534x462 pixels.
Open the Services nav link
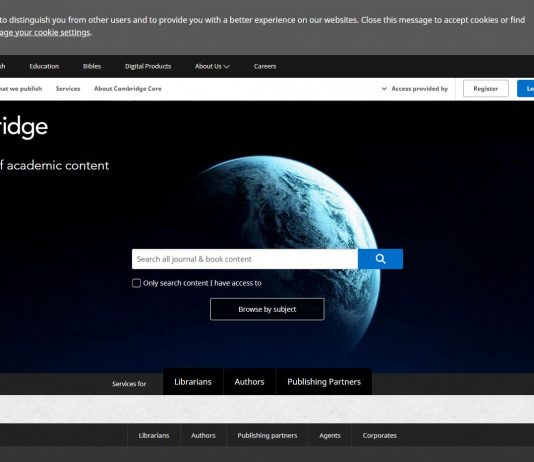[68, 89]
